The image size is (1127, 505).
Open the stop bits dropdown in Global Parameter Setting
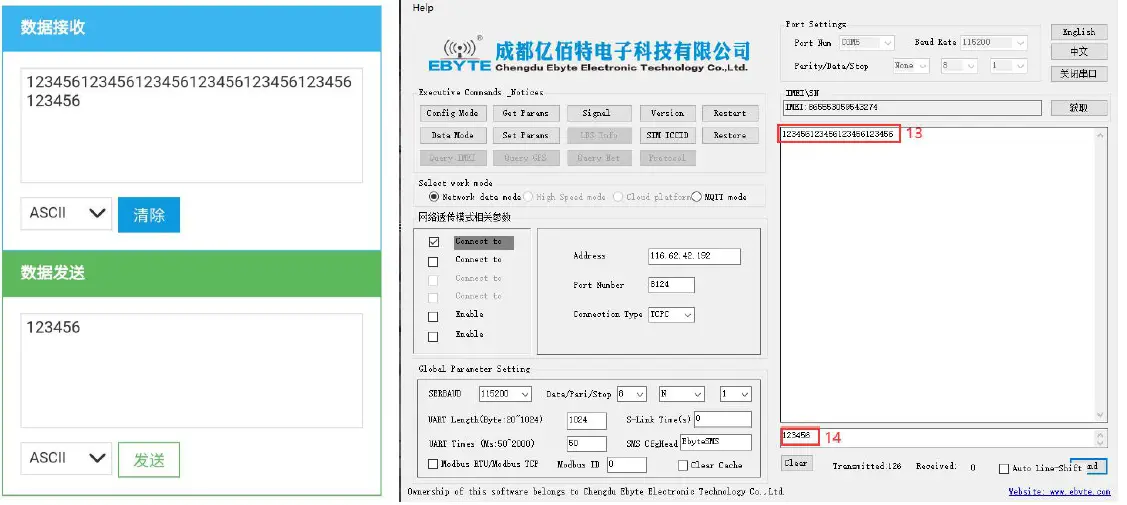point(736,394)
